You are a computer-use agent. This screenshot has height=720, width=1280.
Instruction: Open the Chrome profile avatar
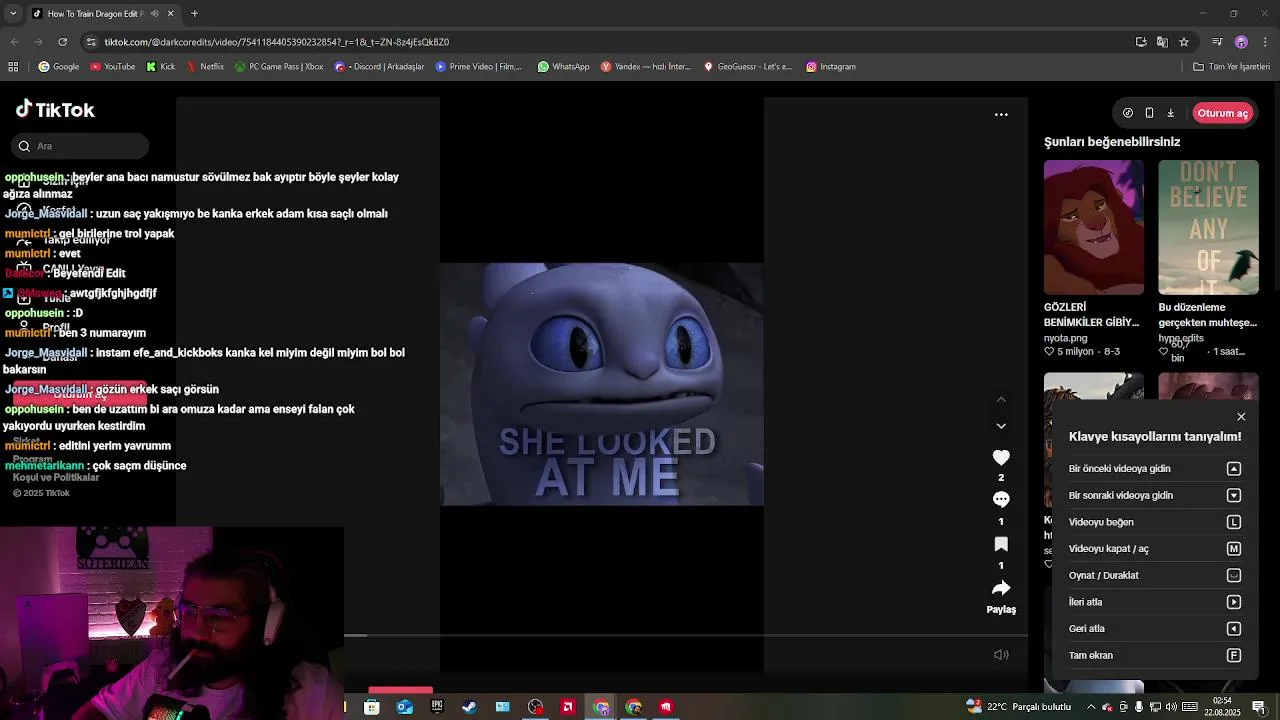pyautogui.click(x=1241, y=42)
